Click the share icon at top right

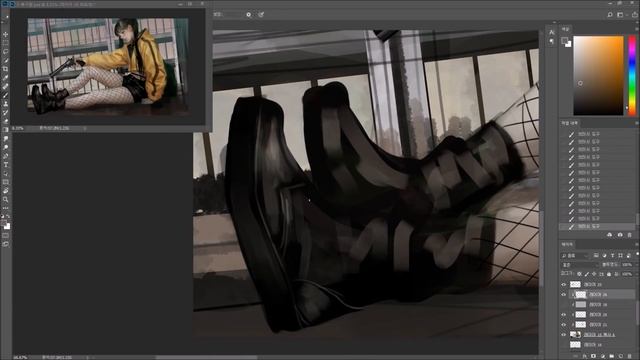point(635,15)
